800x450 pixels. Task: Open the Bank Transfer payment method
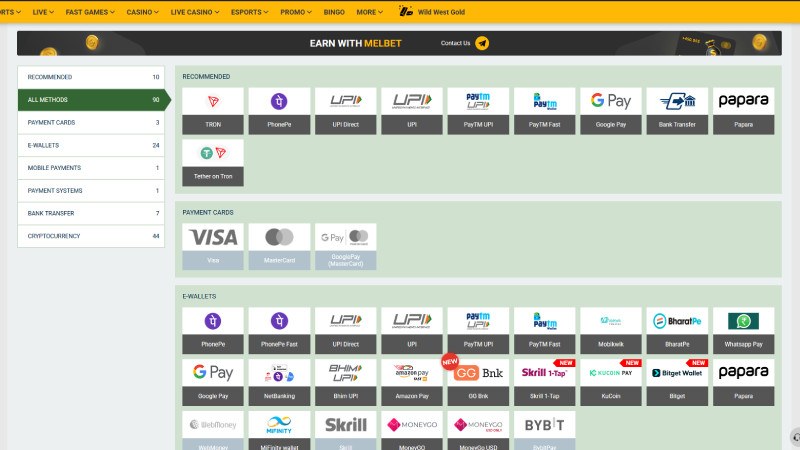click(x=677, y=111)
